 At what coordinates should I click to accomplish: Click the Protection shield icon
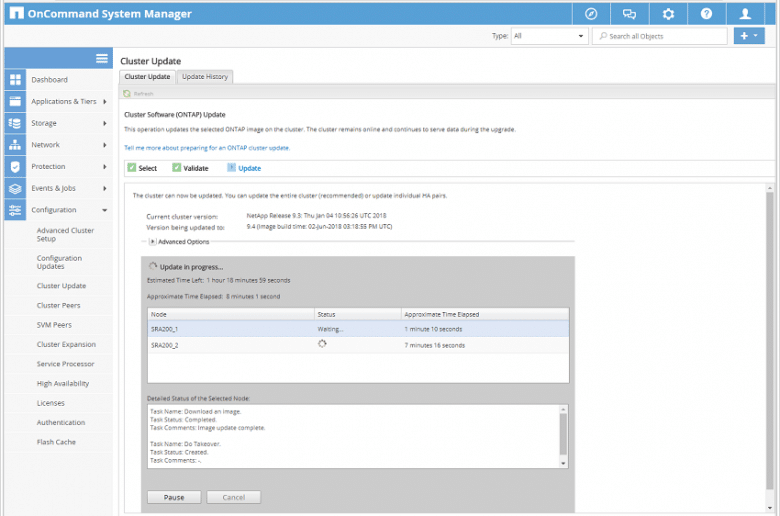click(x=15, y=167)
